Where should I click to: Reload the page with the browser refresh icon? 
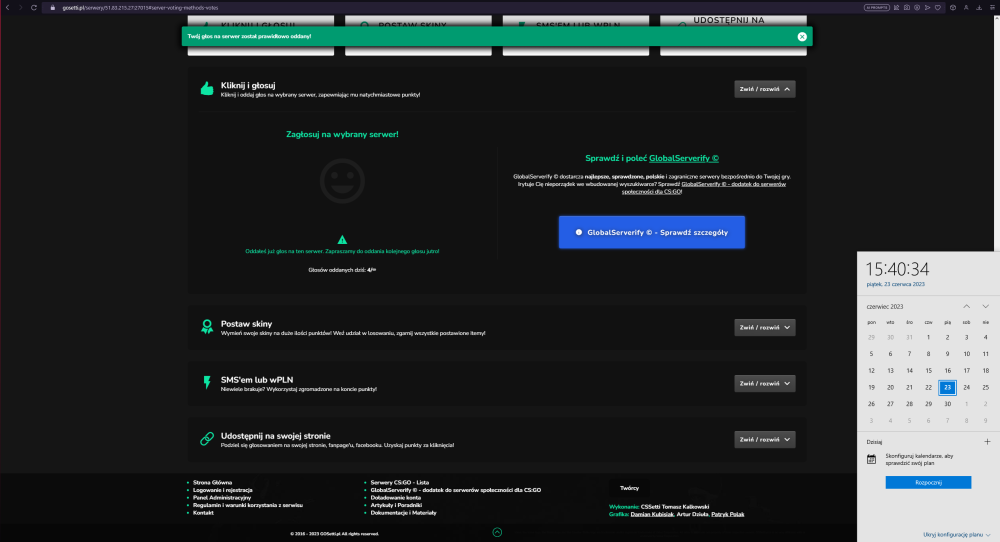pos(33,8)
